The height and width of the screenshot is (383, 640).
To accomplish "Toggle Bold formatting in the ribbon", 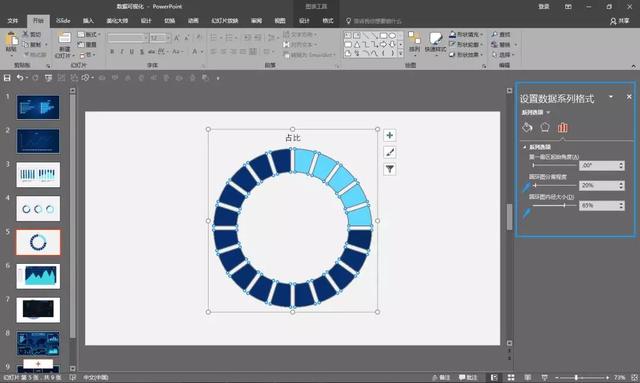I will pos(112,51).
